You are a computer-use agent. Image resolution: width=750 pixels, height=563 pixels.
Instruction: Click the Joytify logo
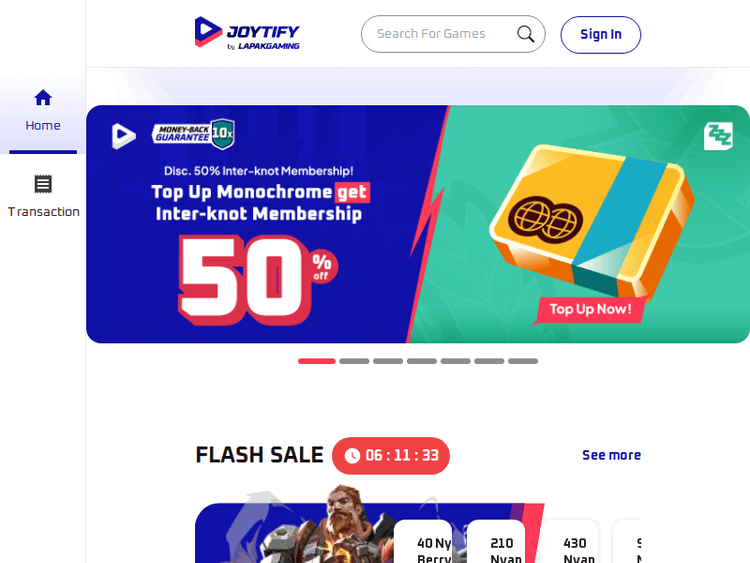click(x=247, y=33)
